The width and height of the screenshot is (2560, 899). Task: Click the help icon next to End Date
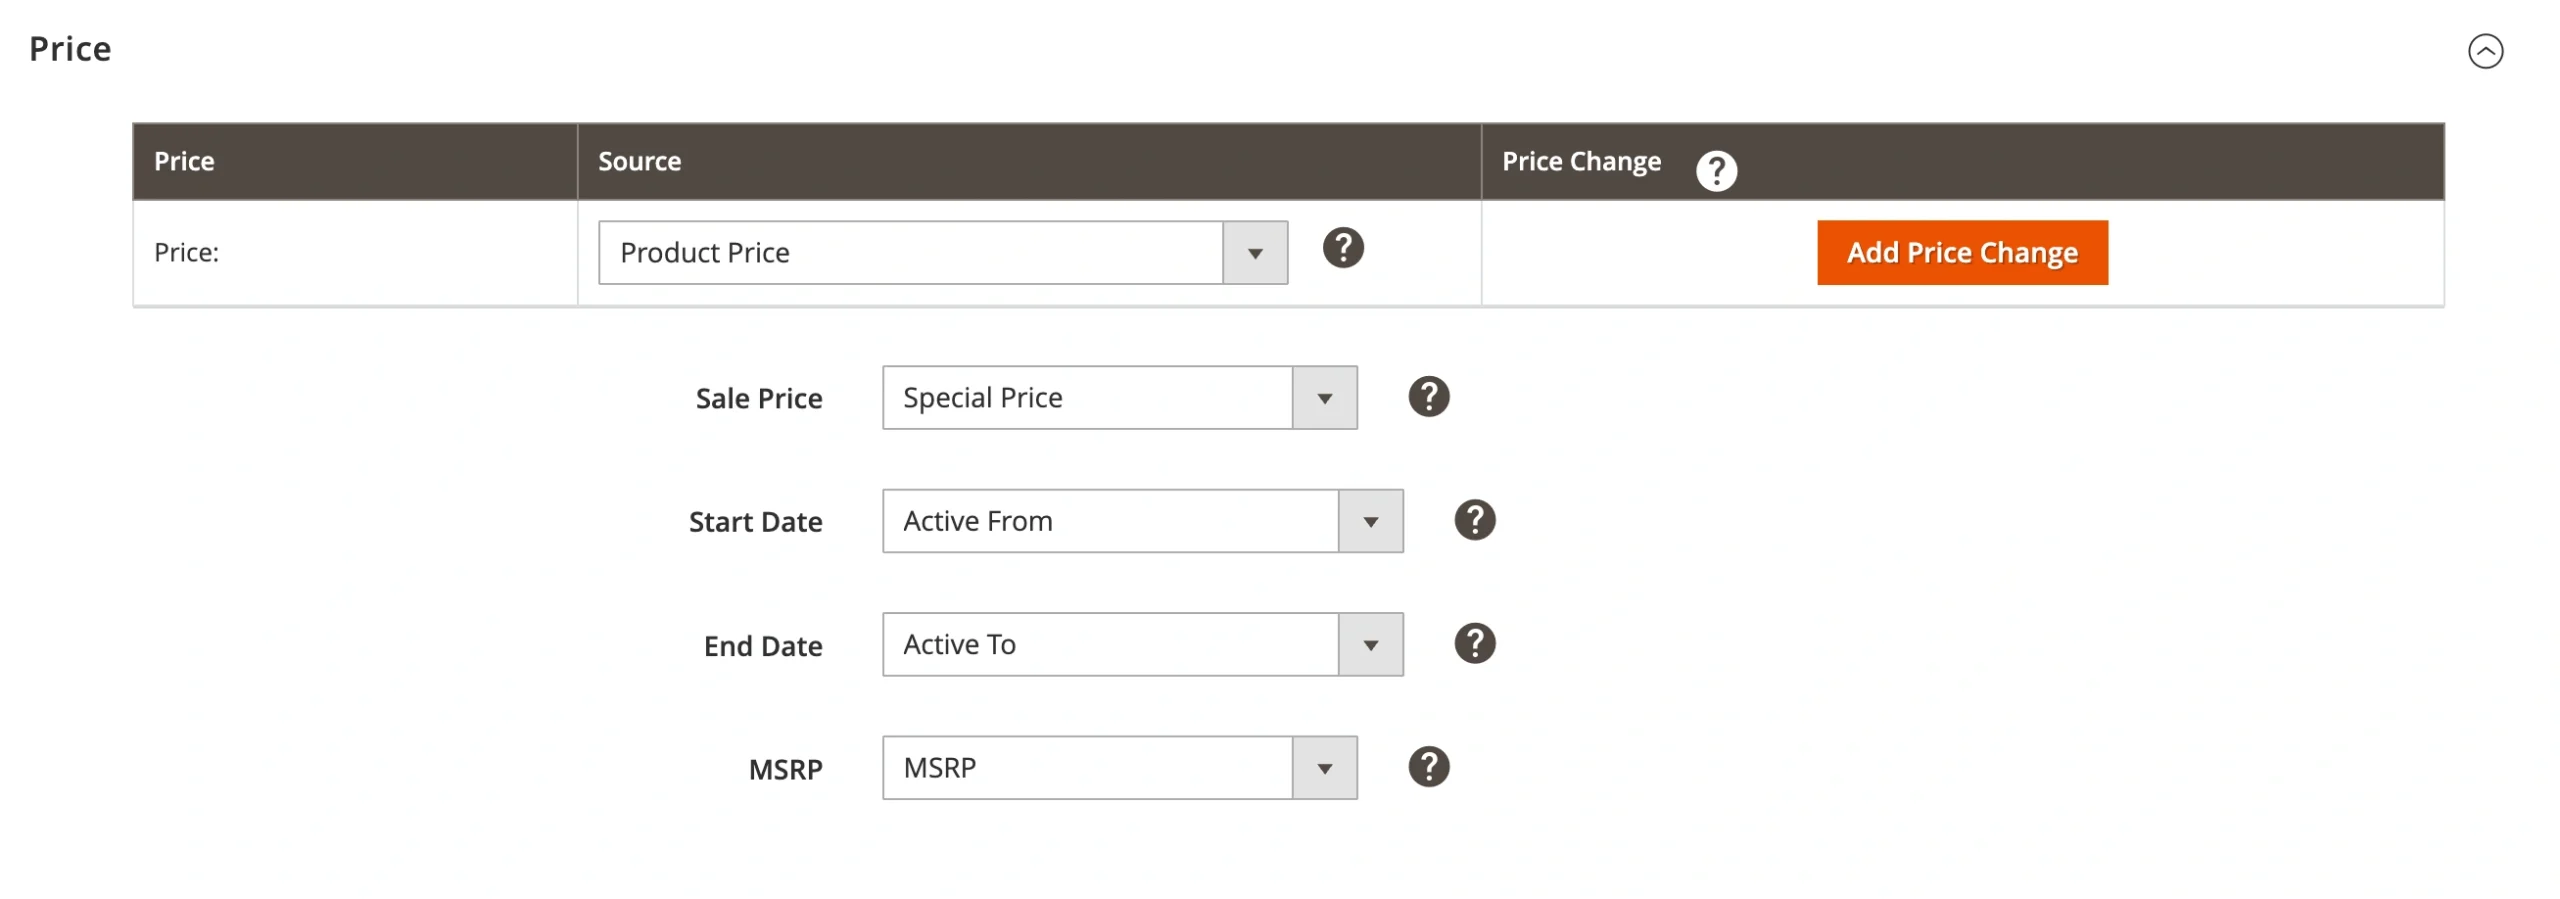(1475, 644)
